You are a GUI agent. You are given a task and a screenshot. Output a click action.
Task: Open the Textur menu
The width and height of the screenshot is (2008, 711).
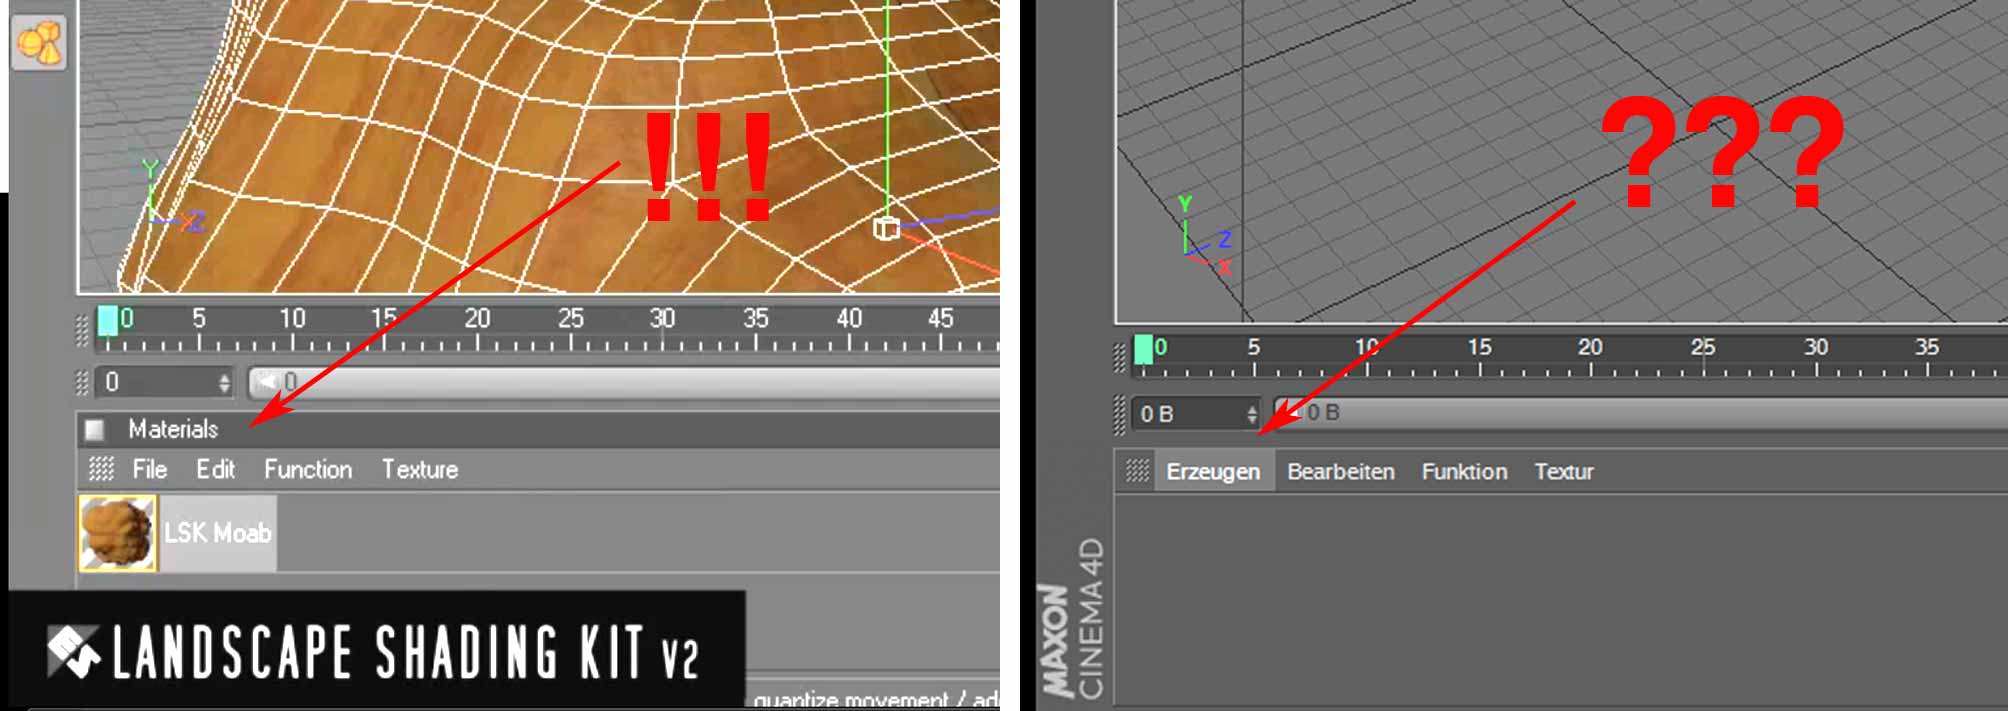pyautogui.click(x=1564, y=471)
